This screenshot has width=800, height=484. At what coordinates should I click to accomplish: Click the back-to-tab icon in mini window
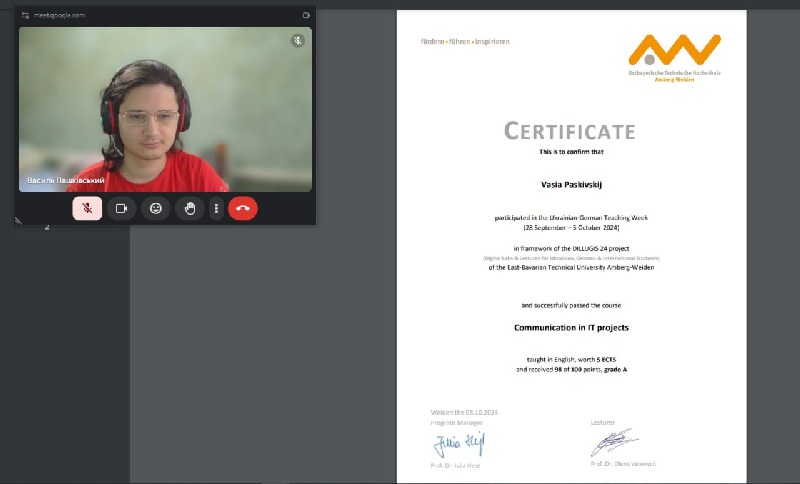pos(306,16)
